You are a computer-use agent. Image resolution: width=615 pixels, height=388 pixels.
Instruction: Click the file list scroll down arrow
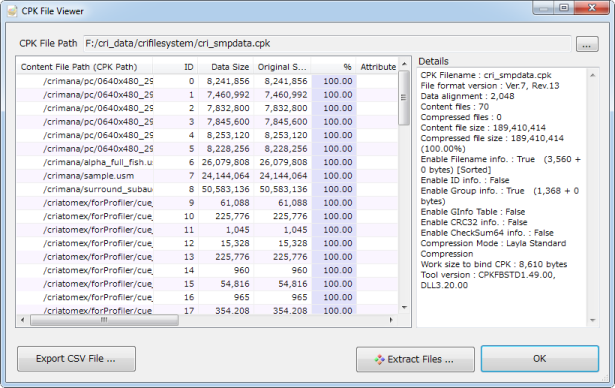(404, 308)
